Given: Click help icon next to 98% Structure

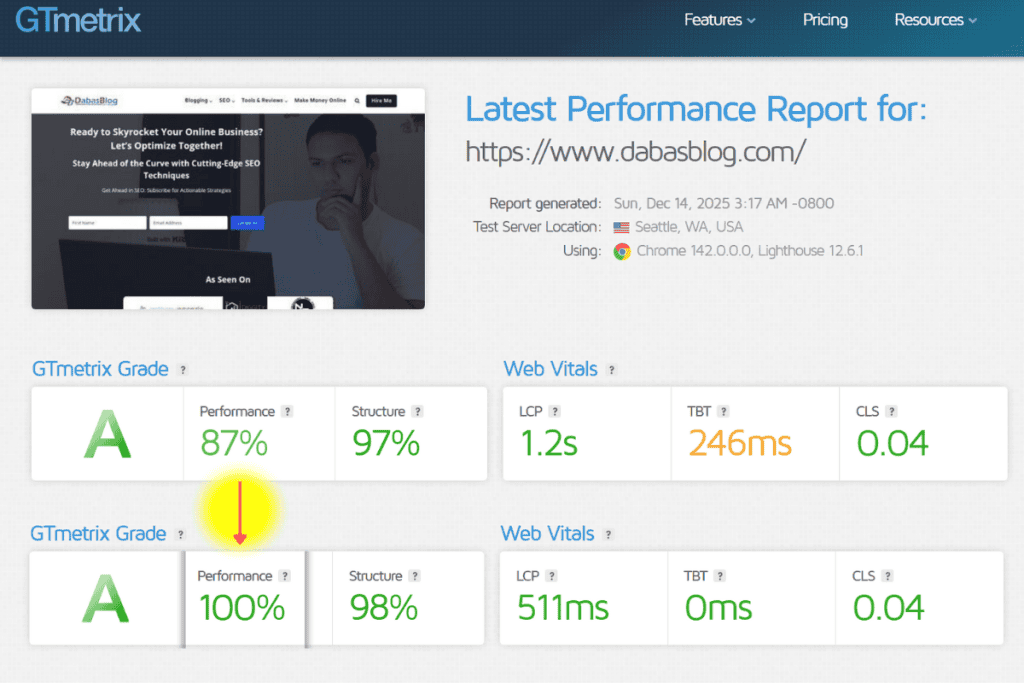Looking at the screenshot, I should coord(414,576).
